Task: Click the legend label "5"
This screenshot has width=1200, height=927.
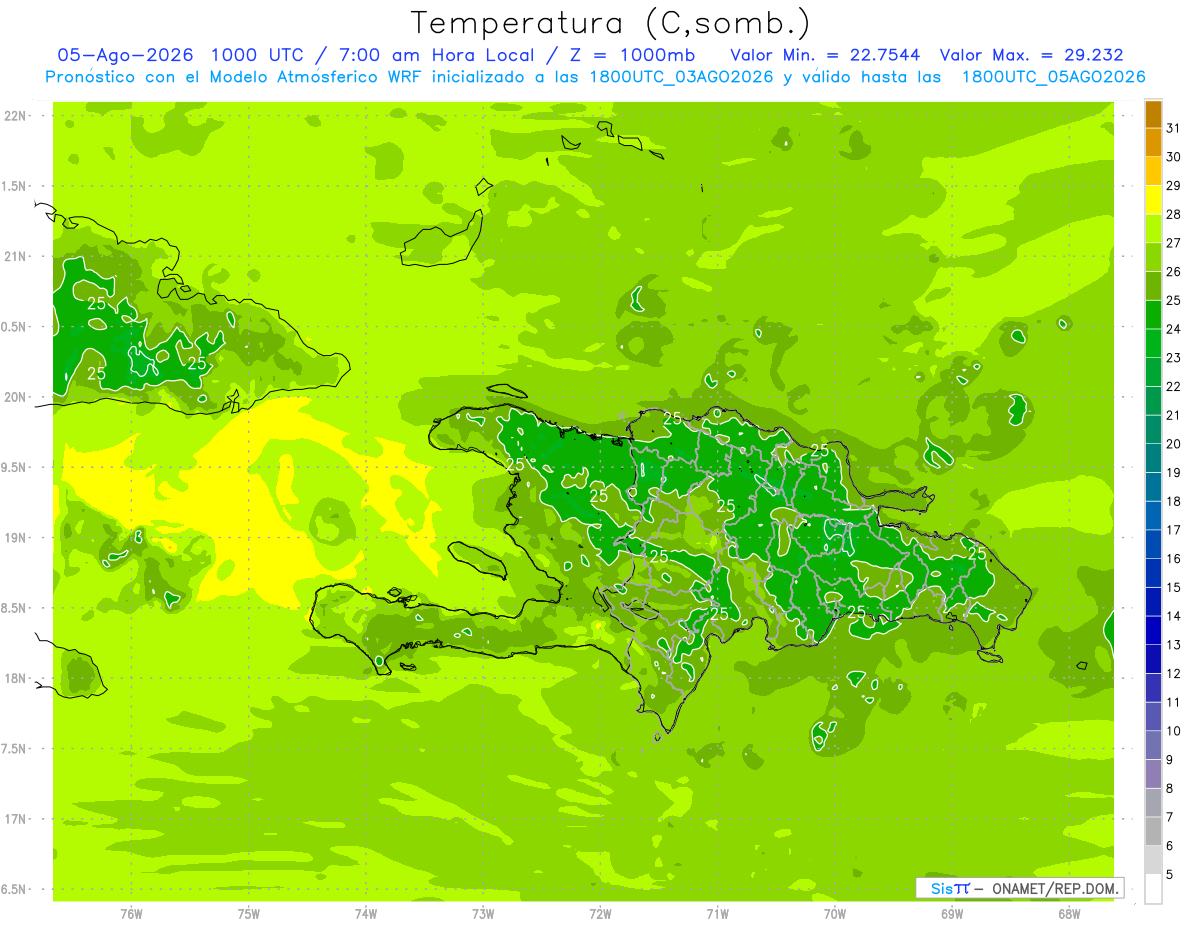Action: (x=1170, y=875)
